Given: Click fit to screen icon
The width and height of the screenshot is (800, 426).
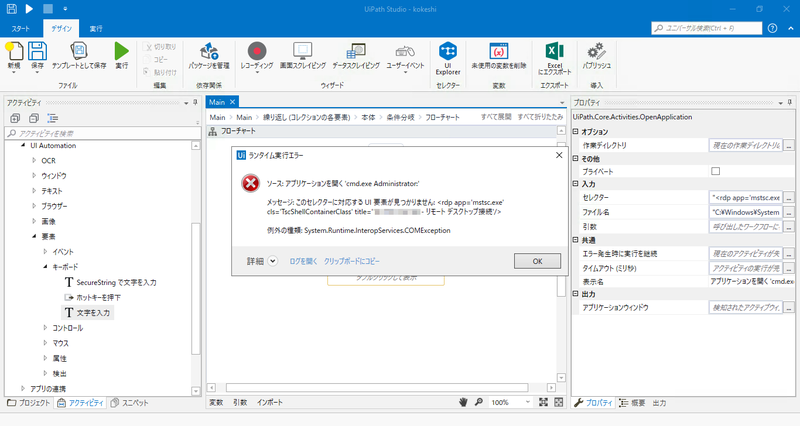Looking at the screenshot, I should click(543, 402).
